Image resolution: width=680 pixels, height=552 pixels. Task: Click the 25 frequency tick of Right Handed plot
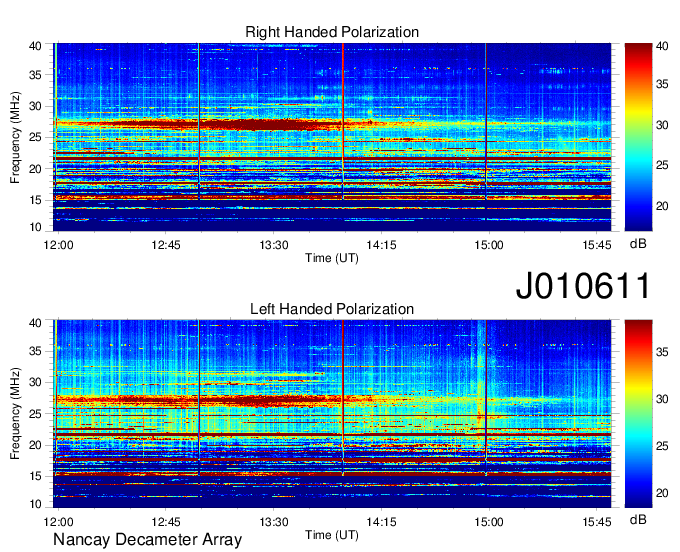click(35, 137)
